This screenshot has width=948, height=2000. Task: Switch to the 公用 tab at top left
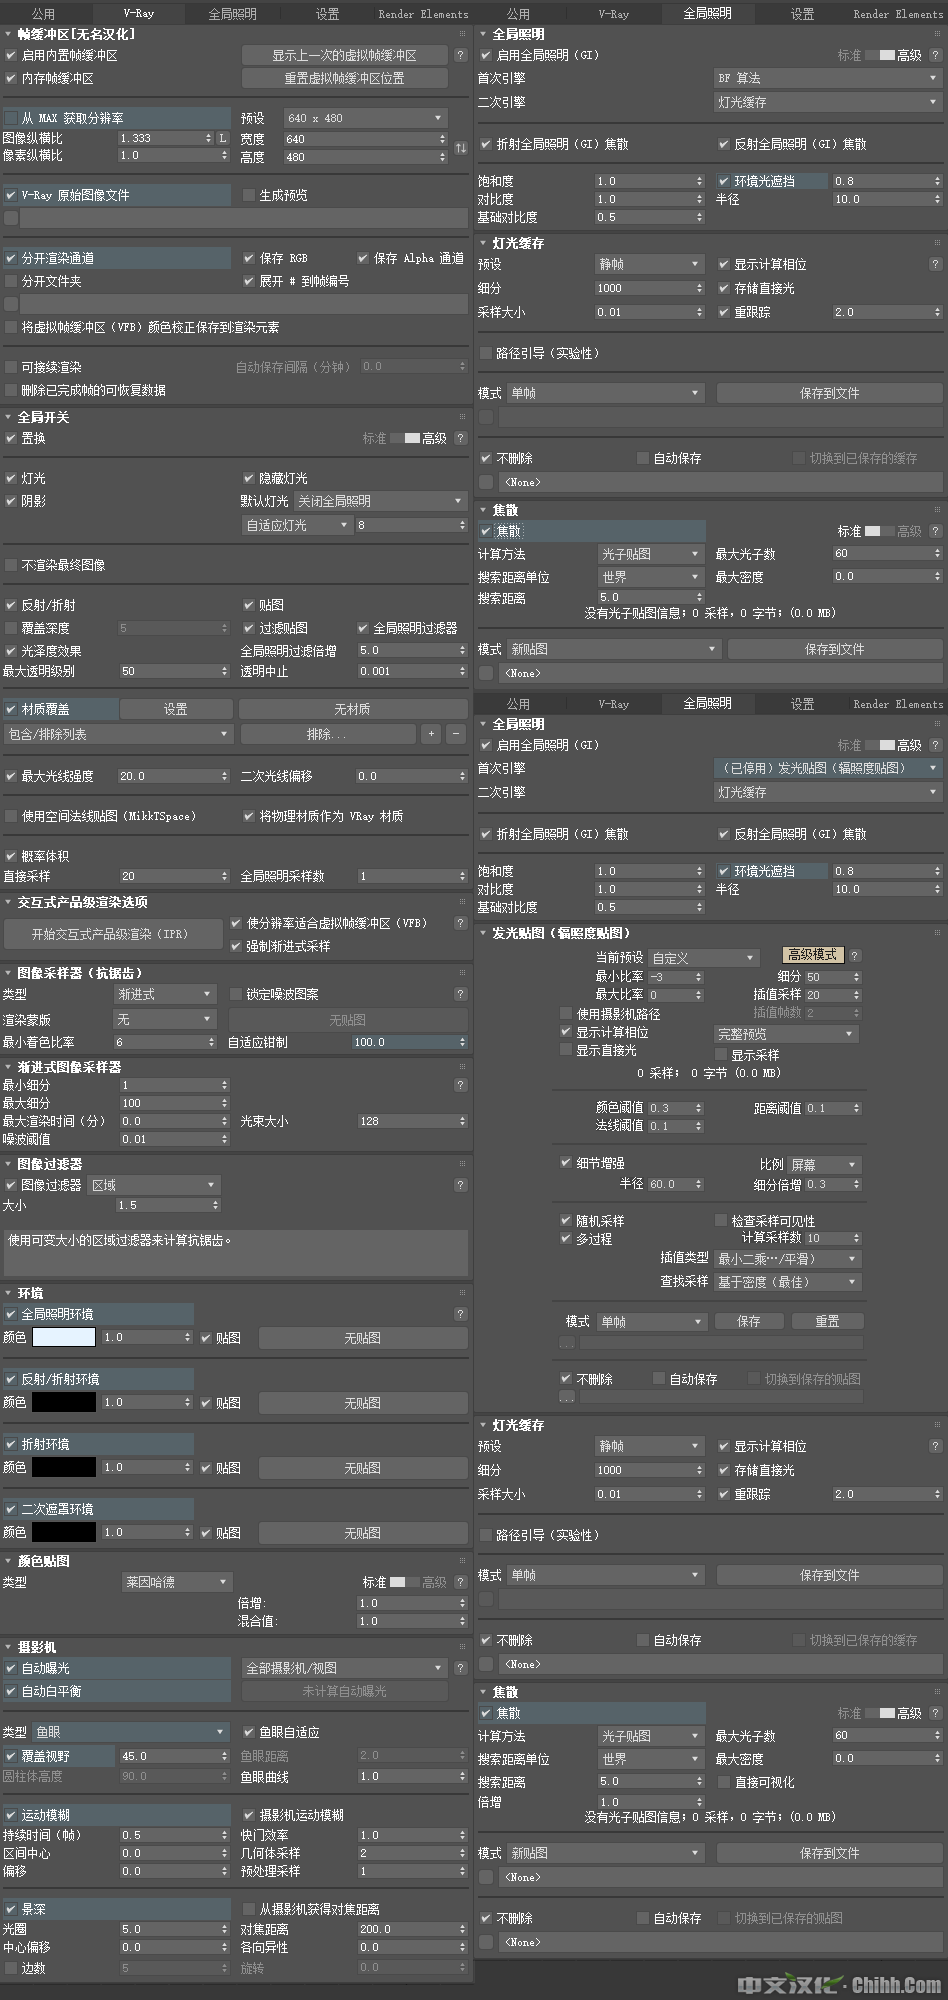tap(43, 14)
